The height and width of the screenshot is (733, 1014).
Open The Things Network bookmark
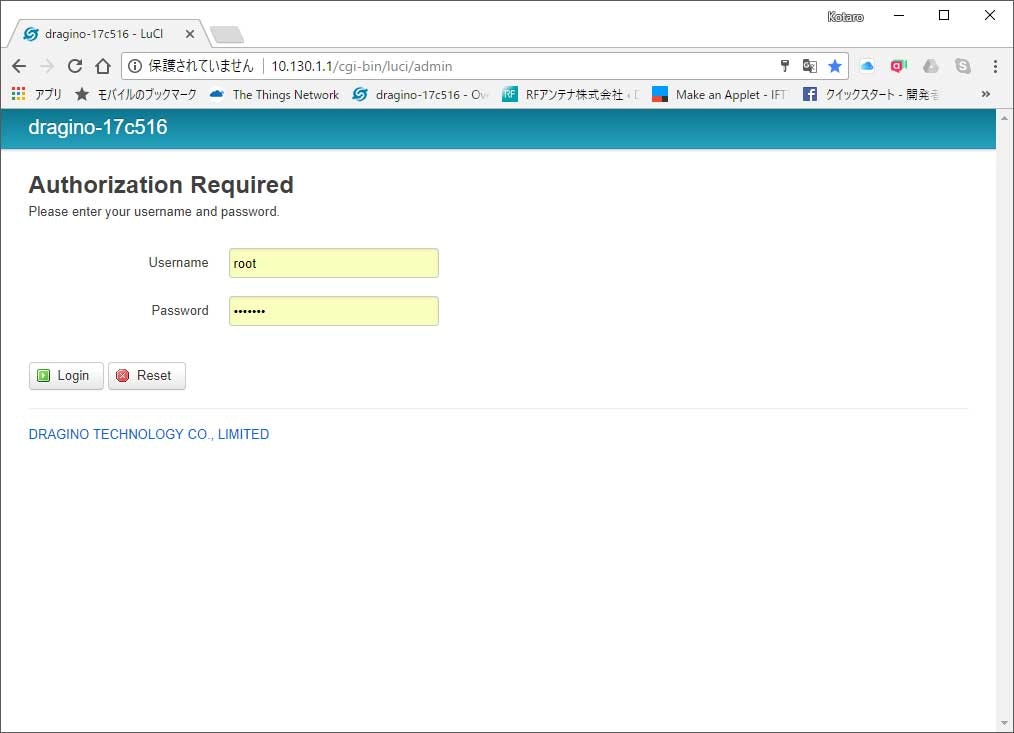tap(275, 94)
